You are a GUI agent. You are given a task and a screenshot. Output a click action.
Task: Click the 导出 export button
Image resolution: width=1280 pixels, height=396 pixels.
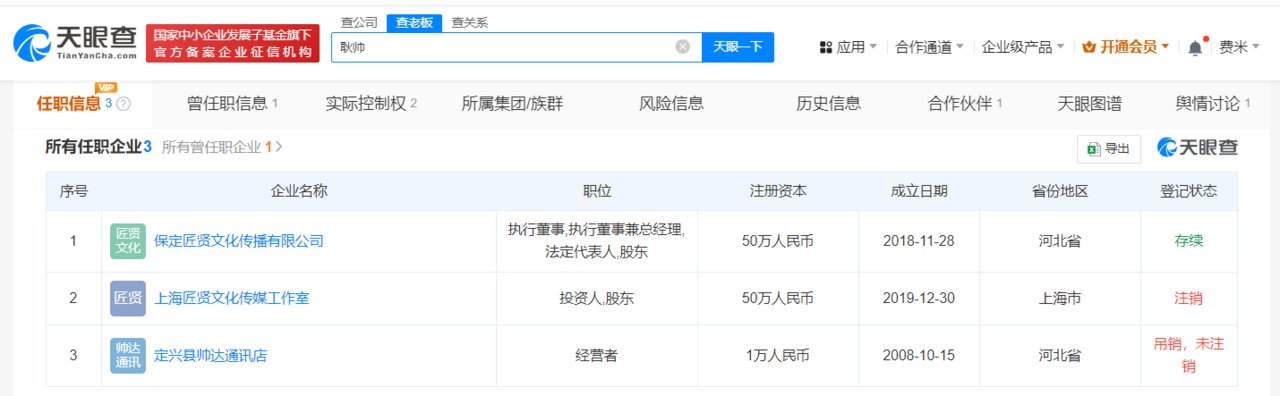pyautogui.click(x=1109, y=148)
